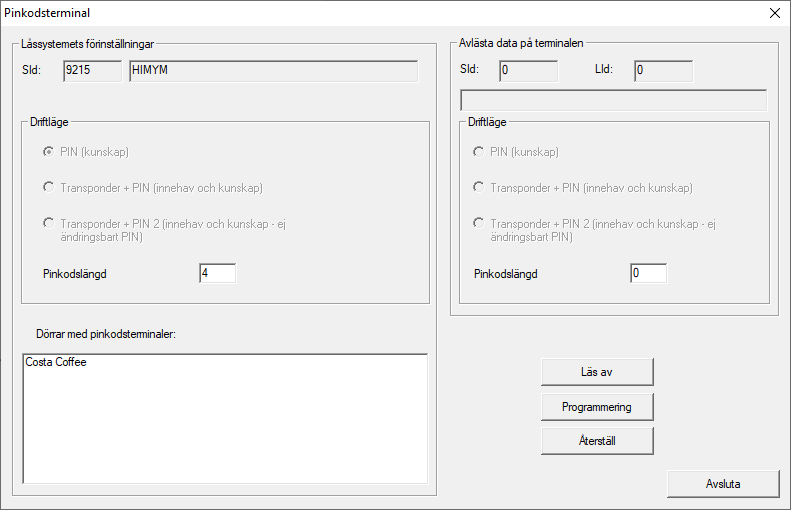Click the Återställ button

point(597,440)
